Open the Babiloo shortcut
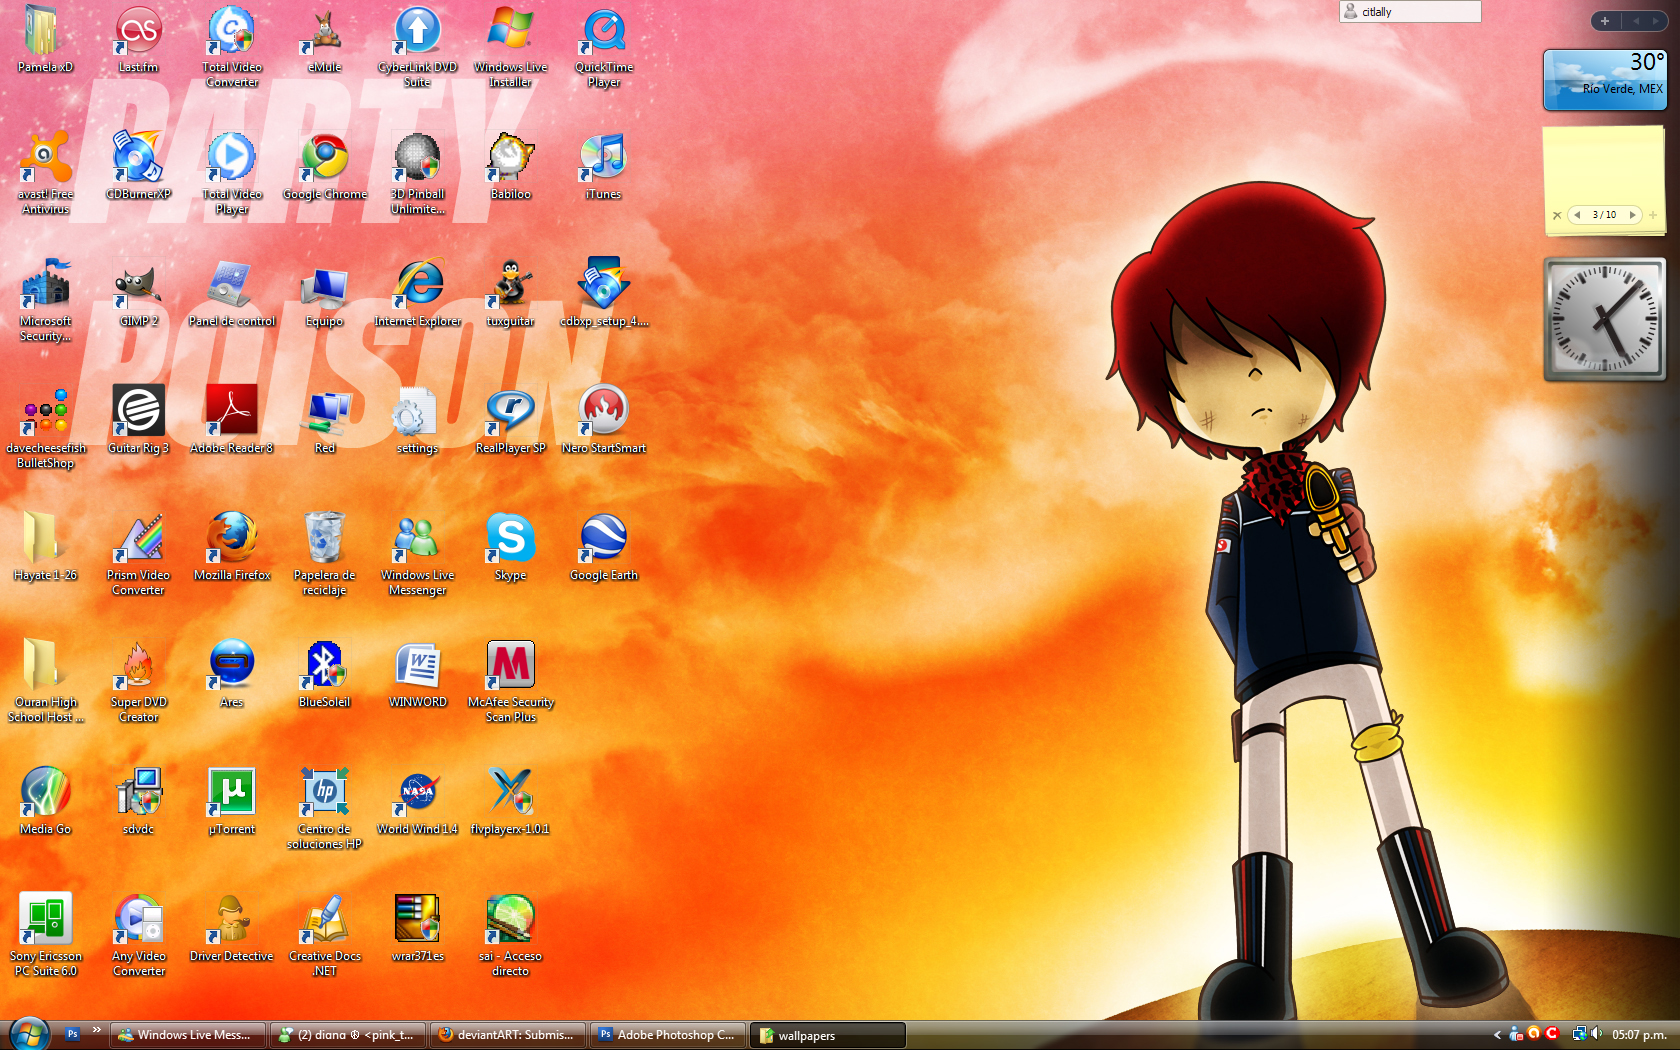 (x=510, y=166)
